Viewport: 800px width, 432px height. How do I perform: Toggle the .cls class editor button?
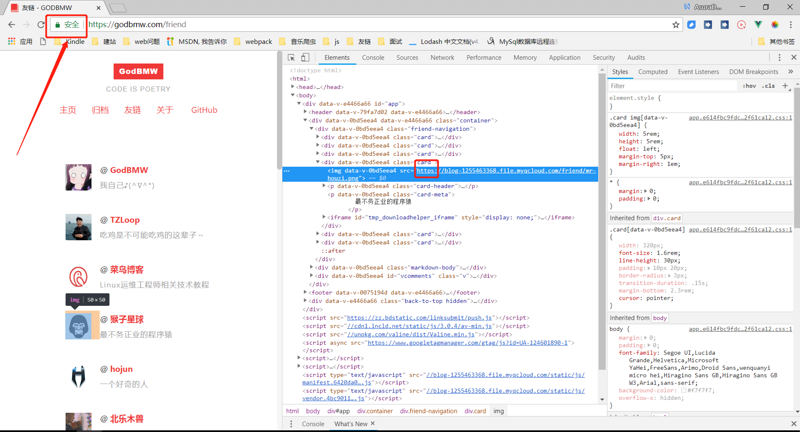pyautogui.click(x=768, y=86)
